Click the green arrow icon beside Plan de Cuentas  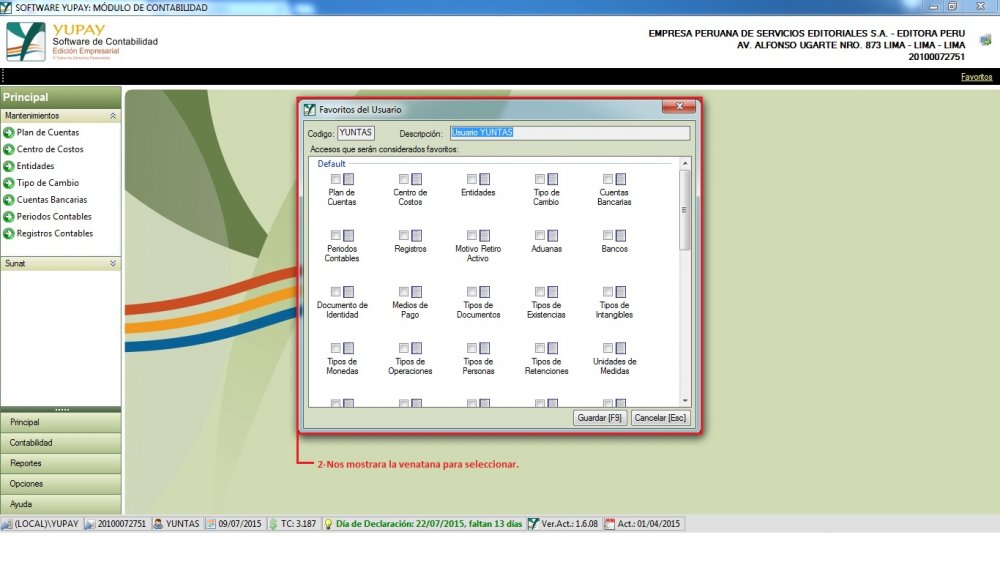[x=9, y=133]
